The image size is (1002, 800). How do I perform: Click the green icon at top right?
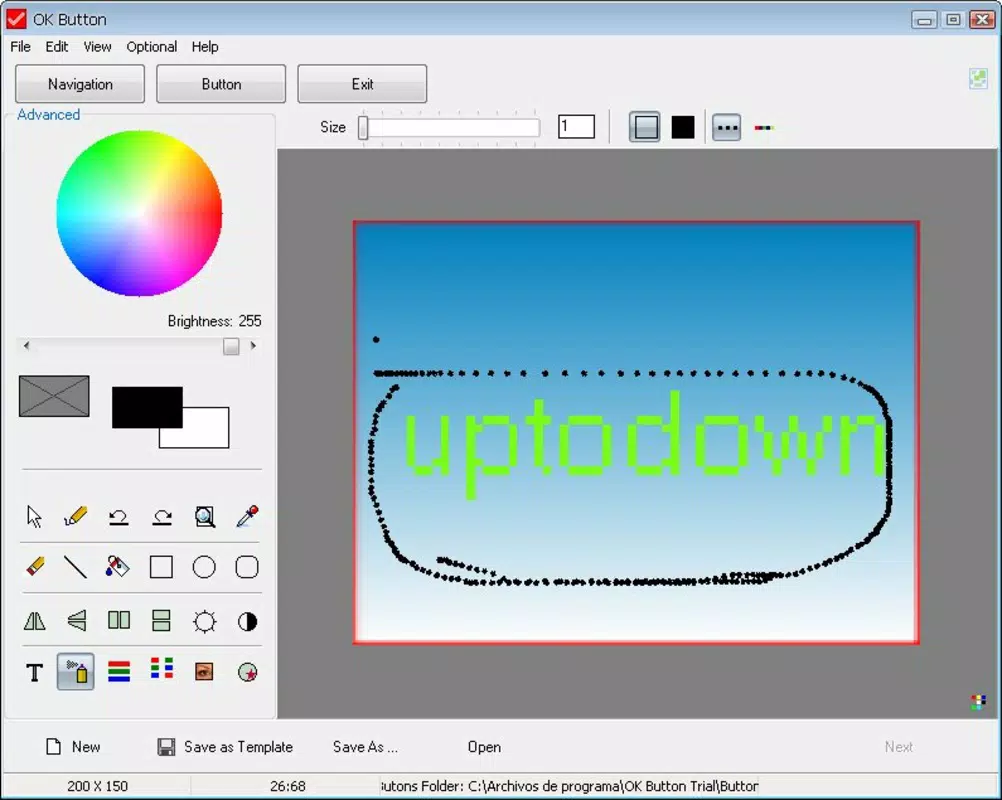(978, 79)
